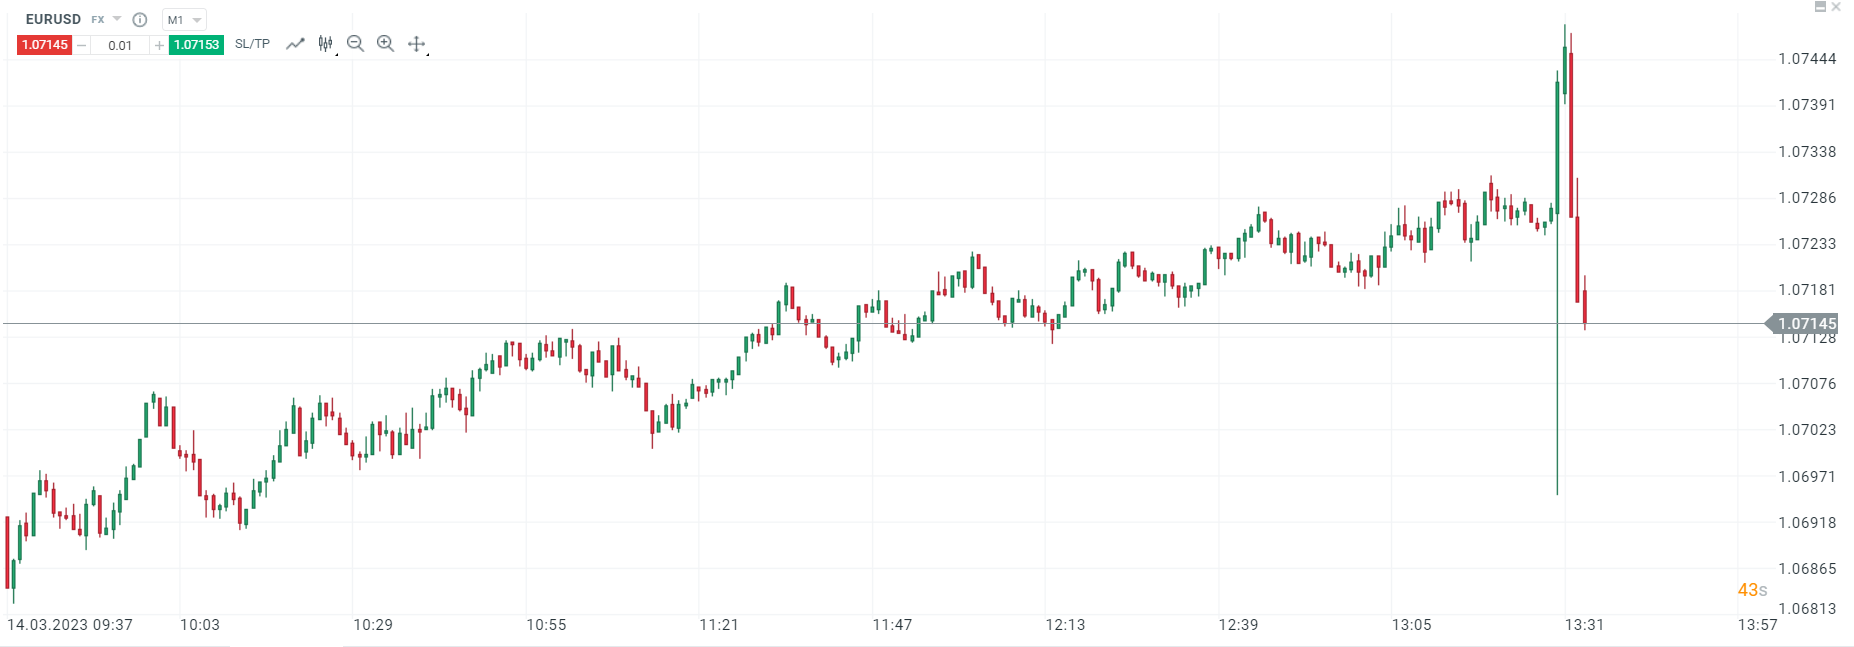Increase the trade volume with plus
Screen dimensions: 1854x647
click(x=159, y=45)
